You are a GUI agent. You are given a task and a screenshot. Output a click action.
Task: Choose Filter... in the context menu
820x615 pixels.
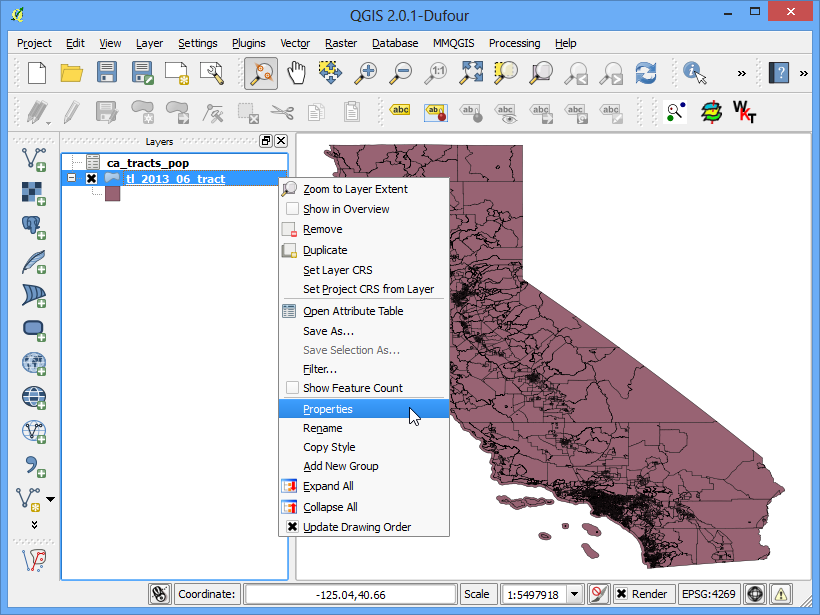tap(364, 369)
